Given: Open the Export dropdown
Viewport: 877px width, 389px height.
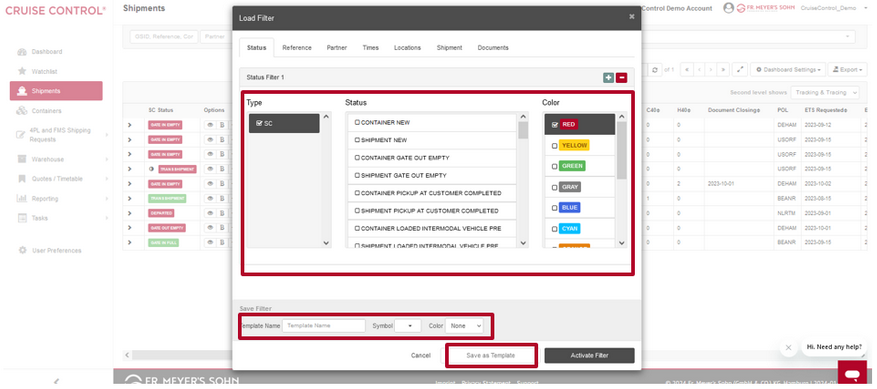Looking at the screenshot, I should point(847,70).
